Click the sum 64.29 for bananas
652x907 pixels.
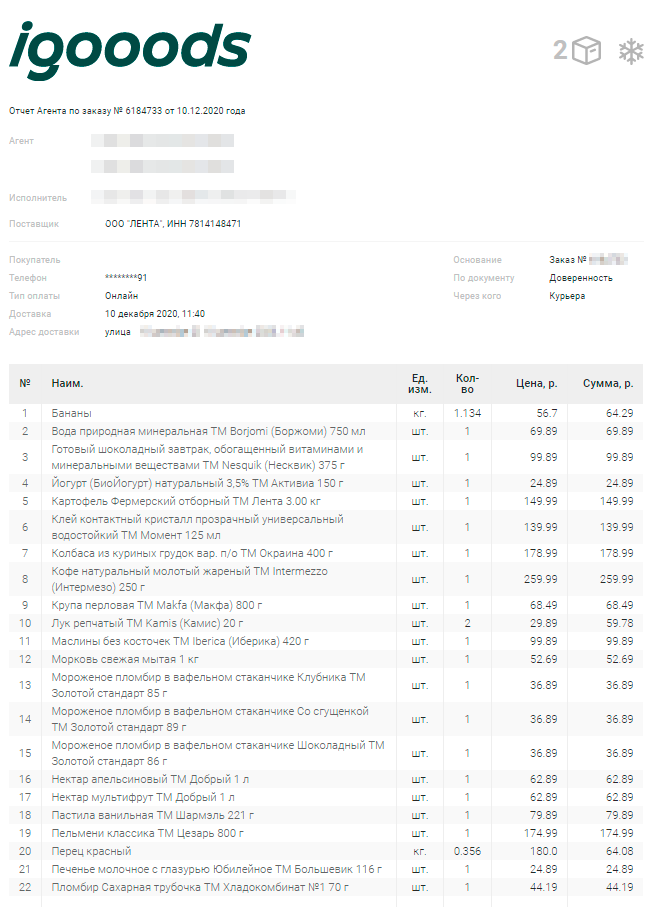tap(619, 413)
